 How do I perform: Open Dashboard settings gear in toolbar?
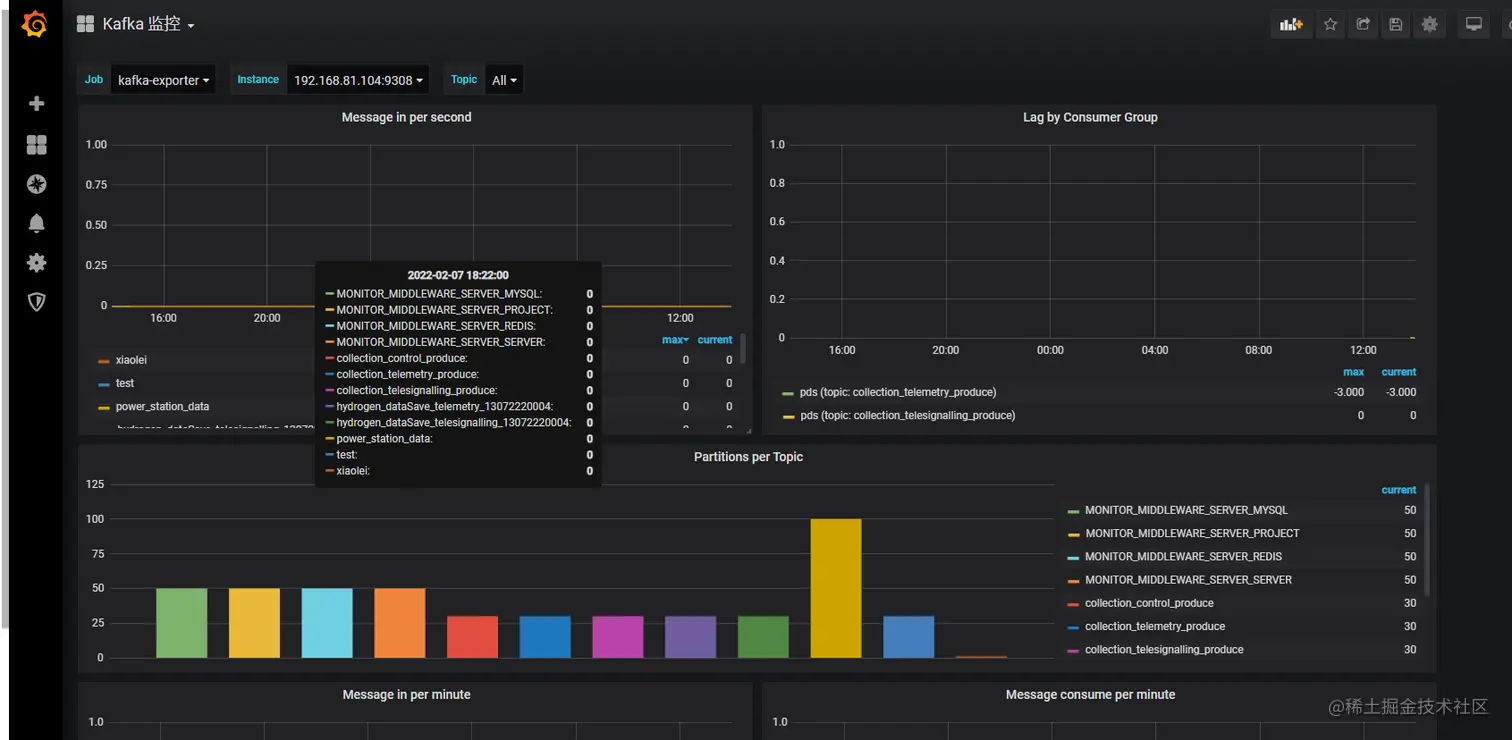click(1430, 25)
